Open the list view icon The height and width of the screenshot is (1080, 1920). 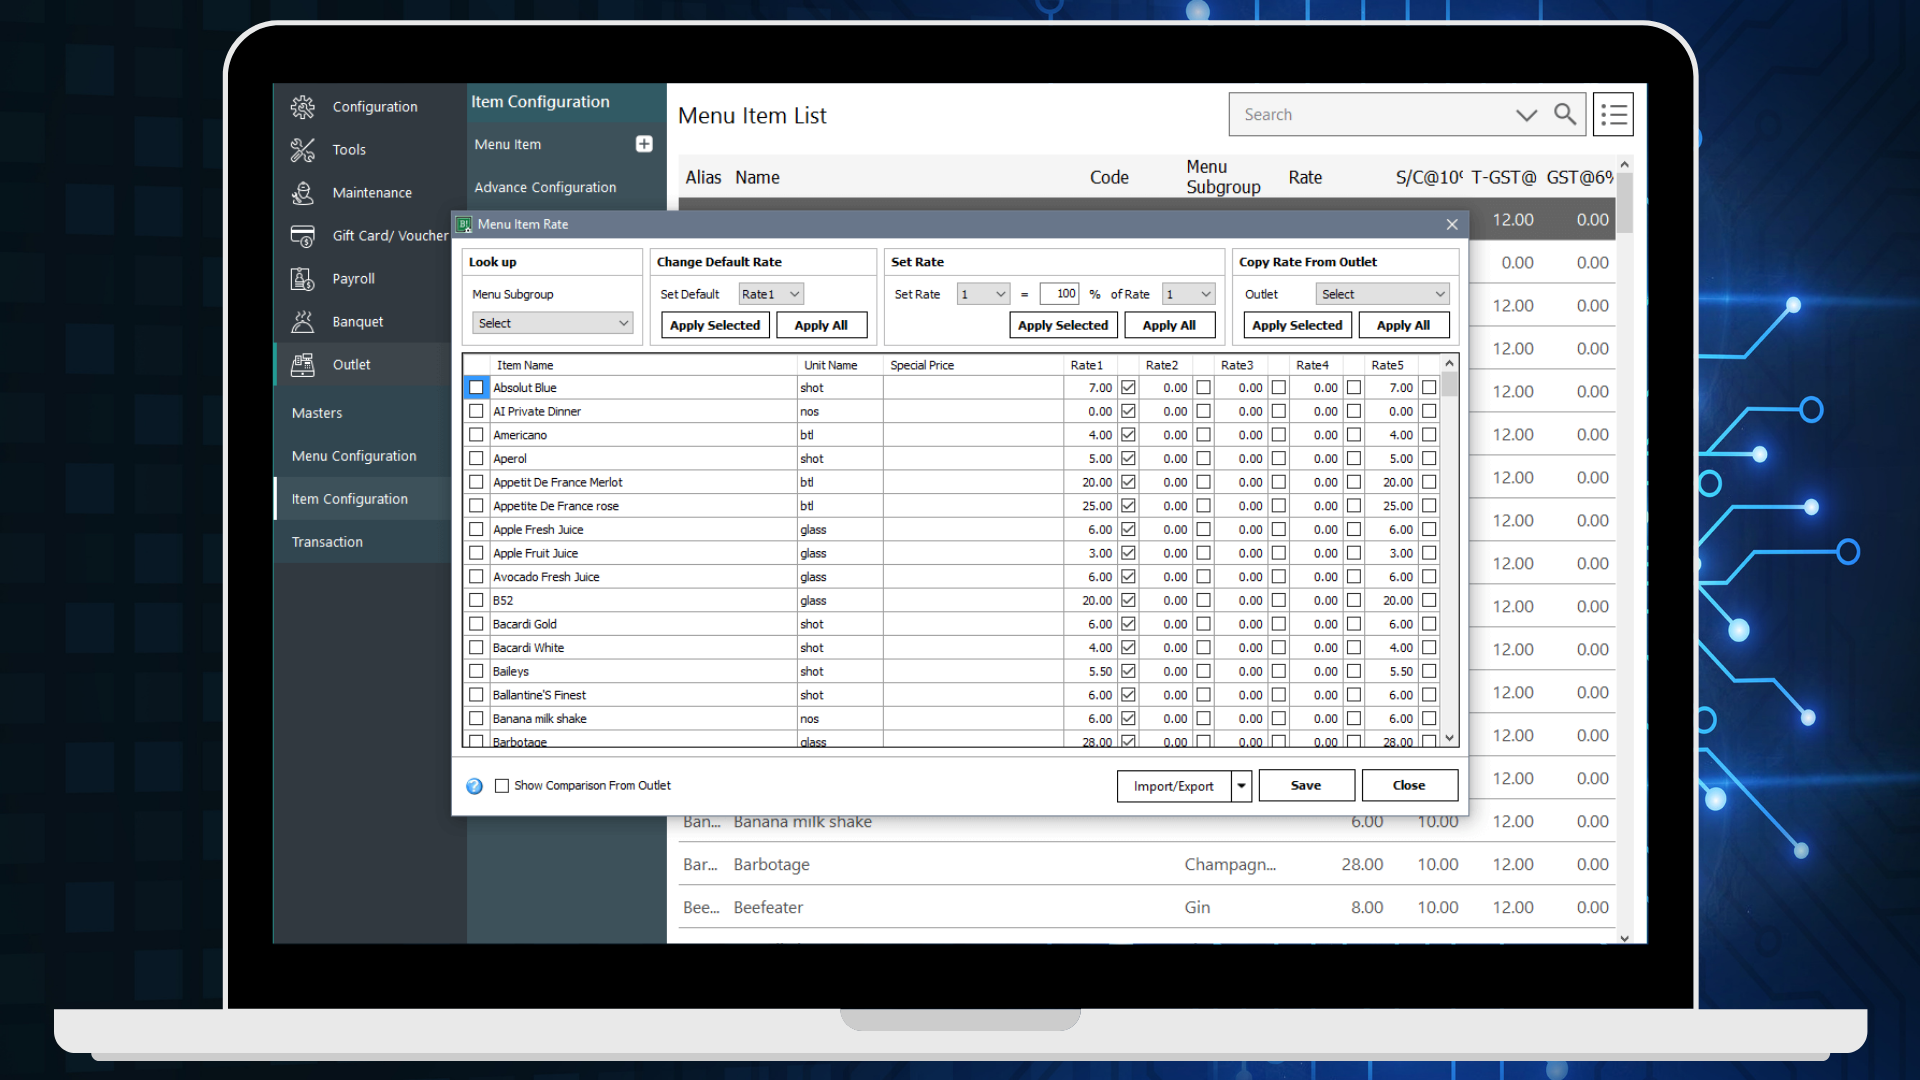1613,115
